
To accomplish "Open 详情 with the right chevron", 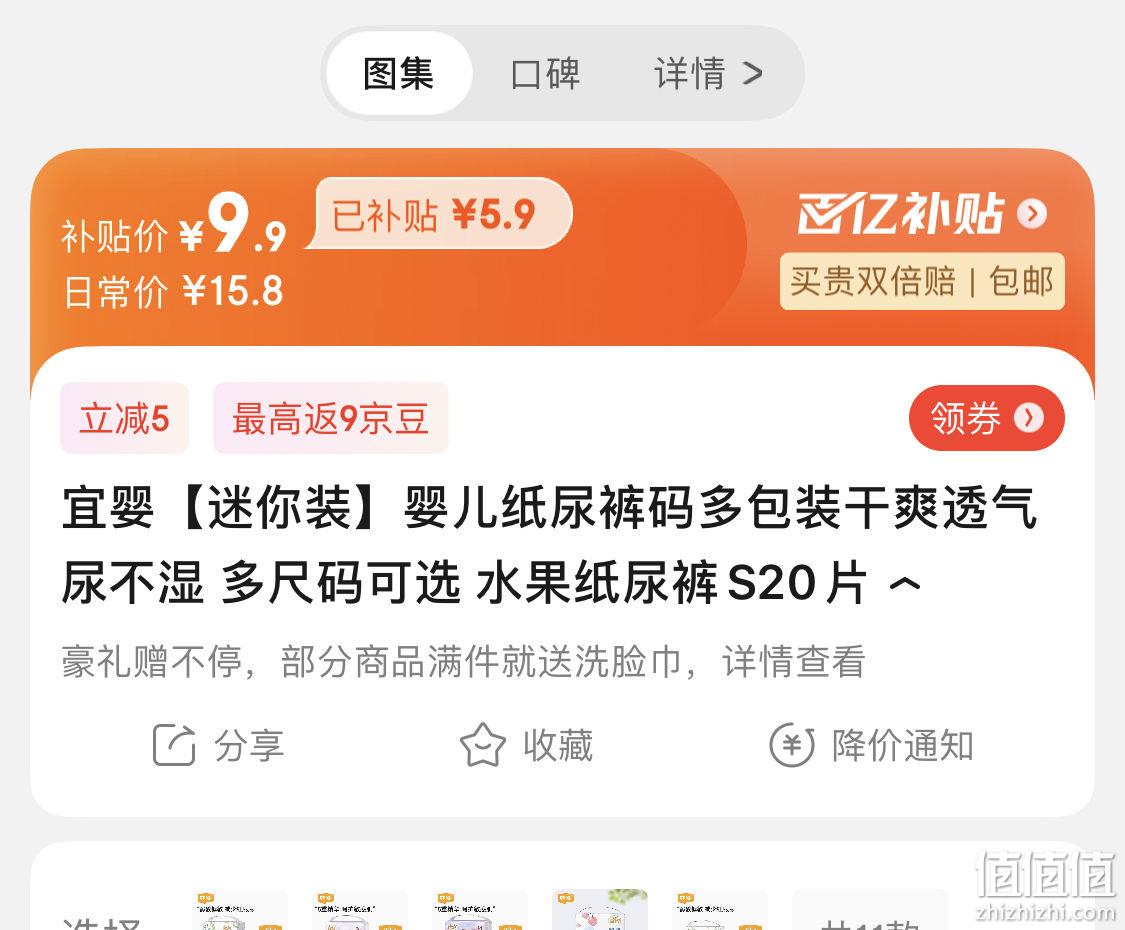I will pyautogui.click(x=707, y=73).
